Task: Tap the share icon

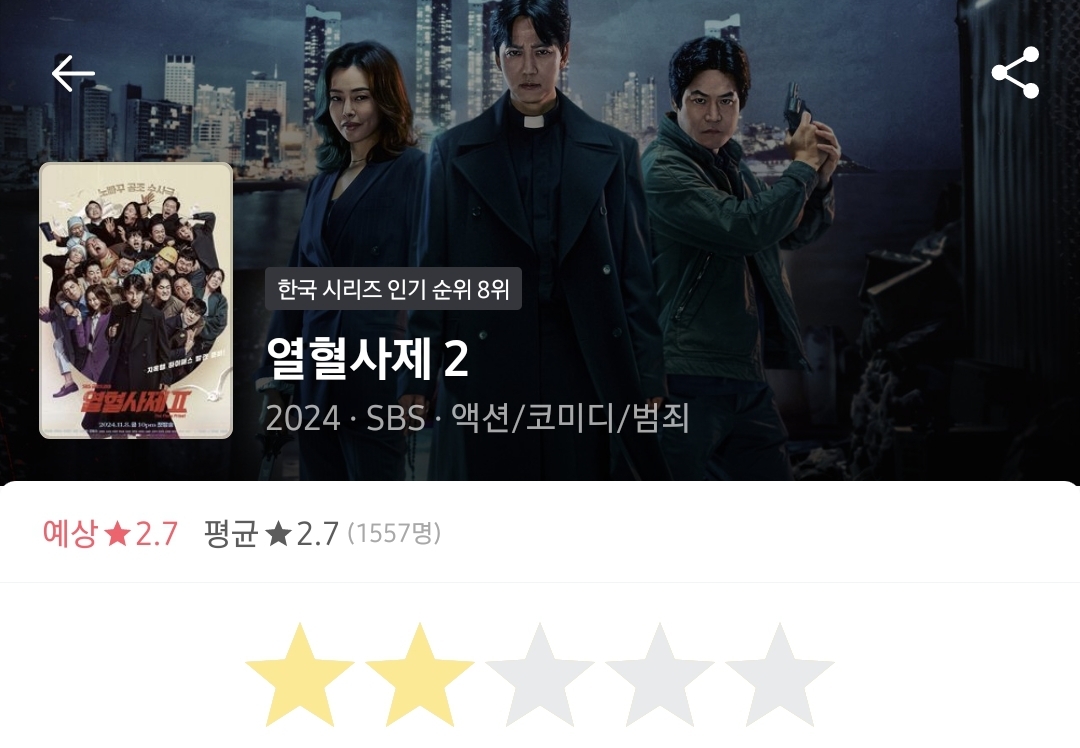Action: 1015,73
